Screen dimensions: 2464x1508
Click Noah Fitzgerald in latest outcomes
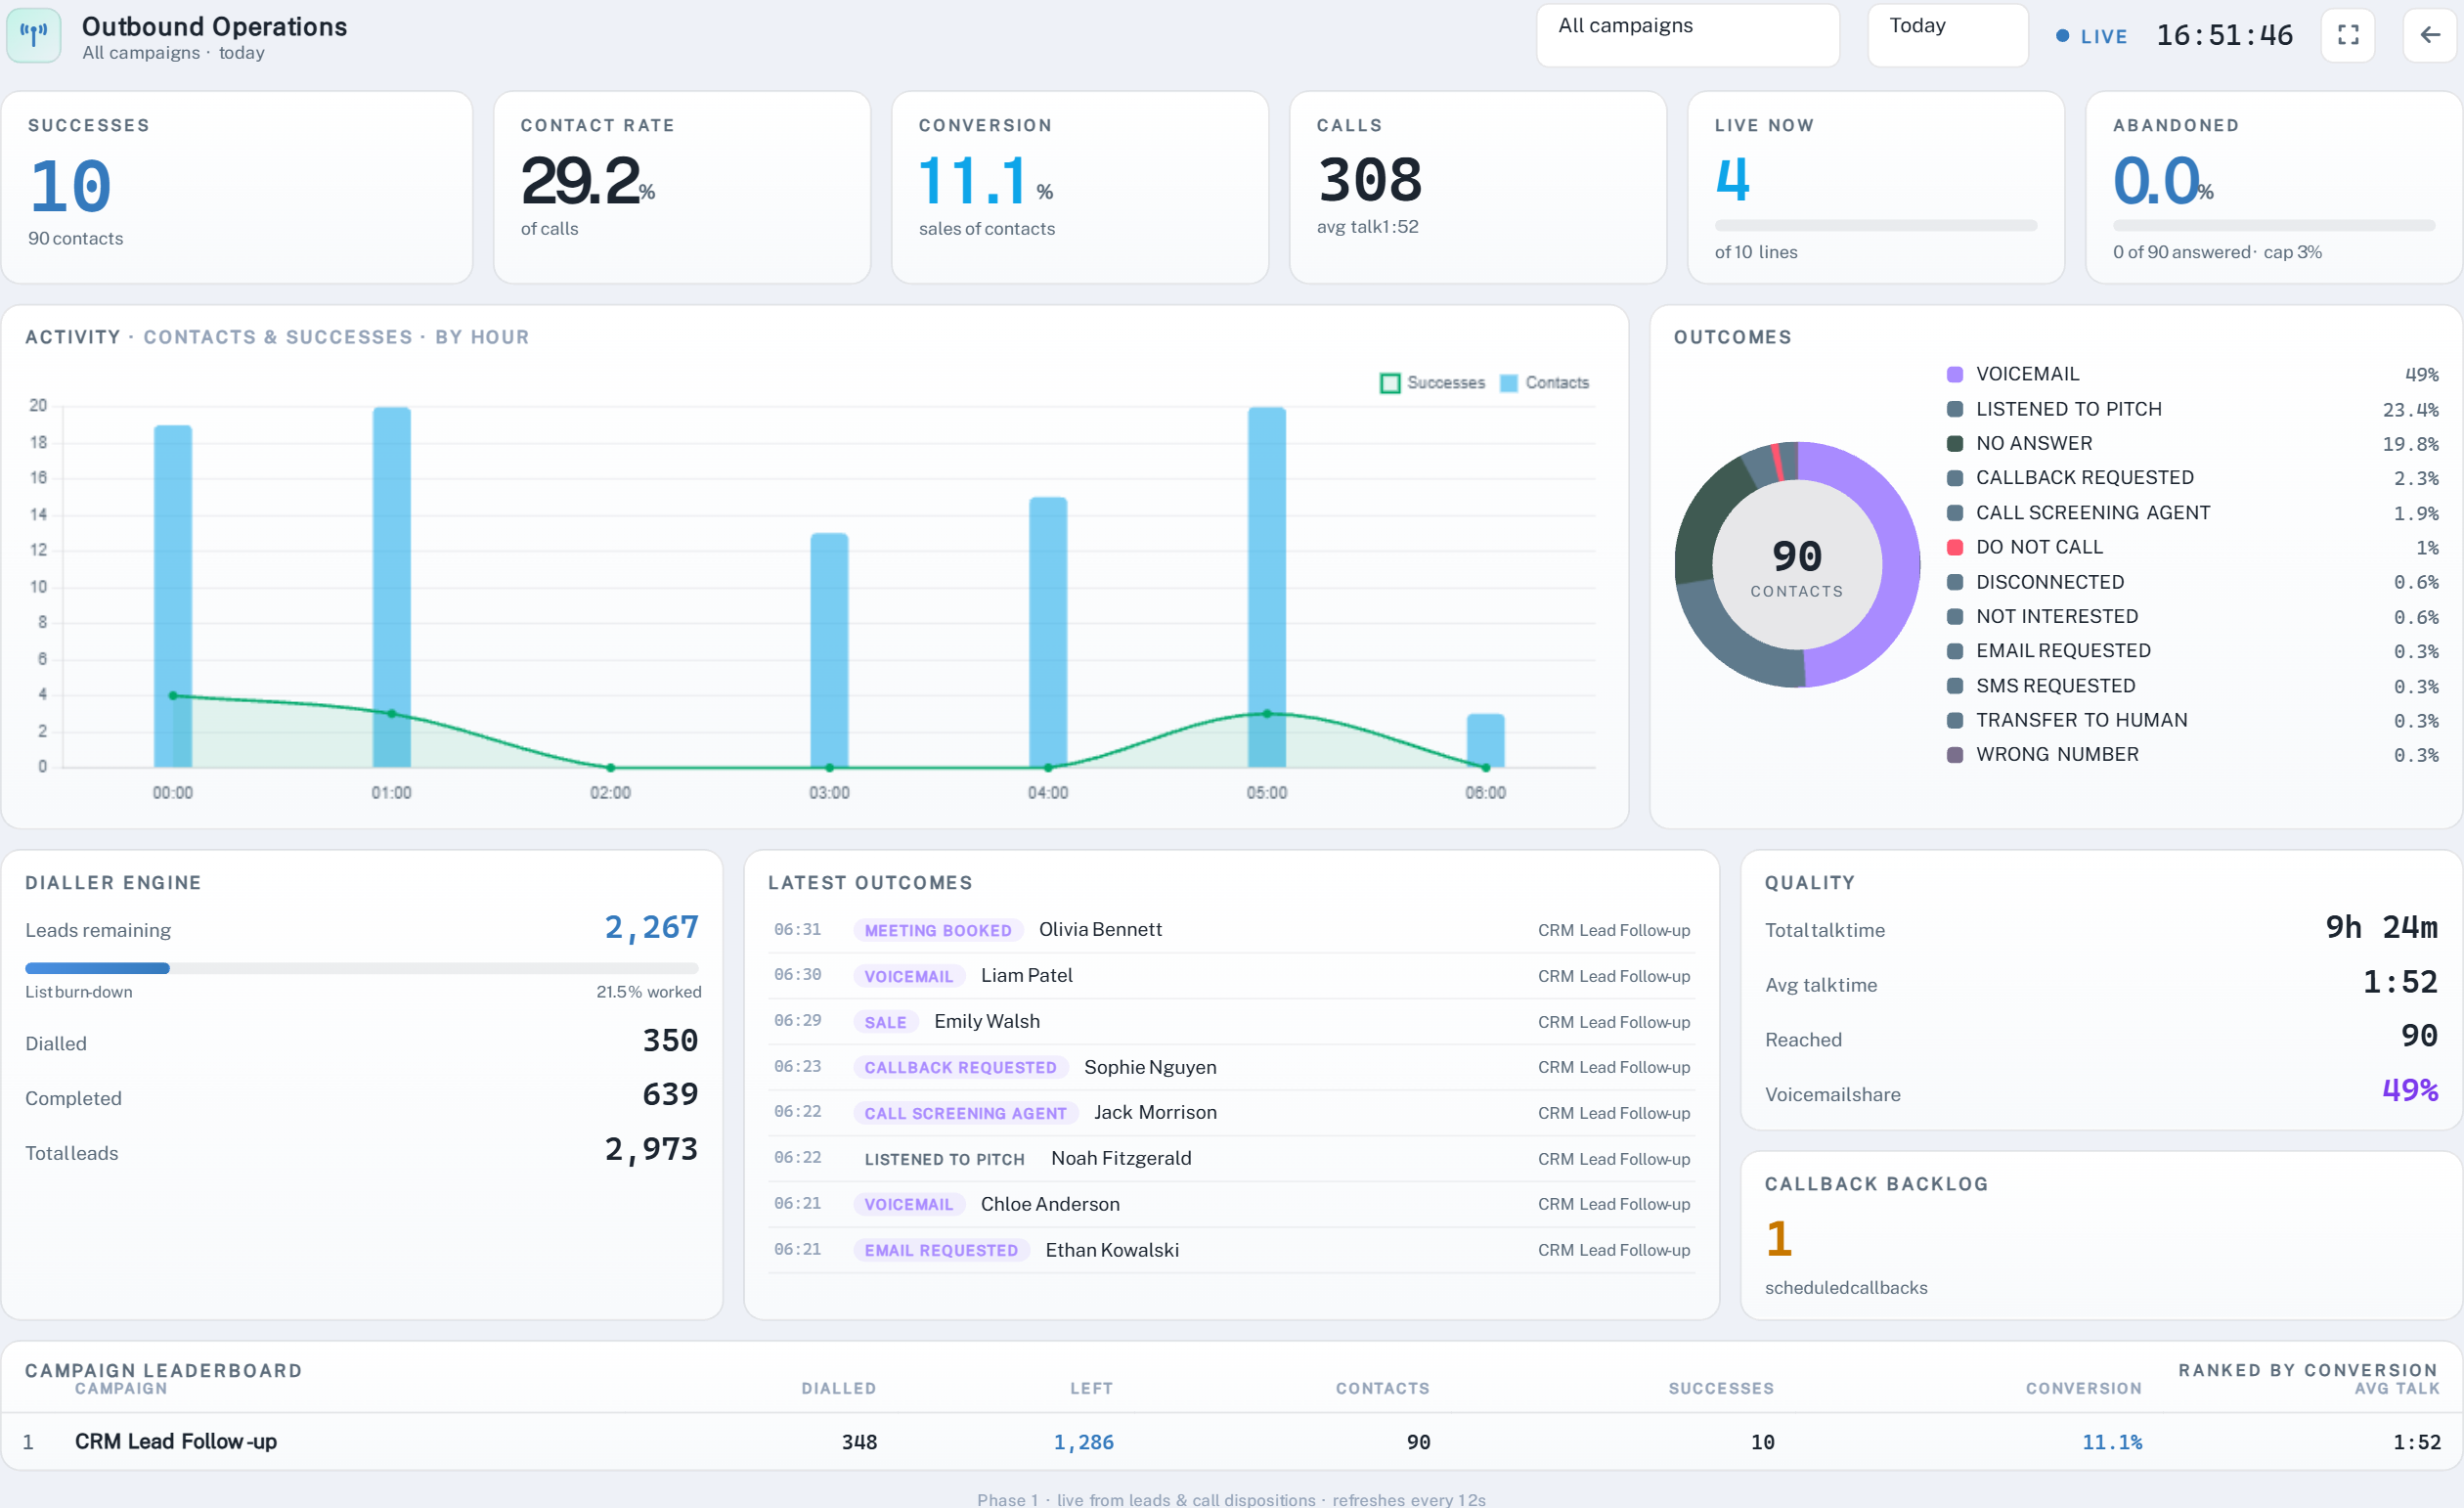click(1121, 1158)
